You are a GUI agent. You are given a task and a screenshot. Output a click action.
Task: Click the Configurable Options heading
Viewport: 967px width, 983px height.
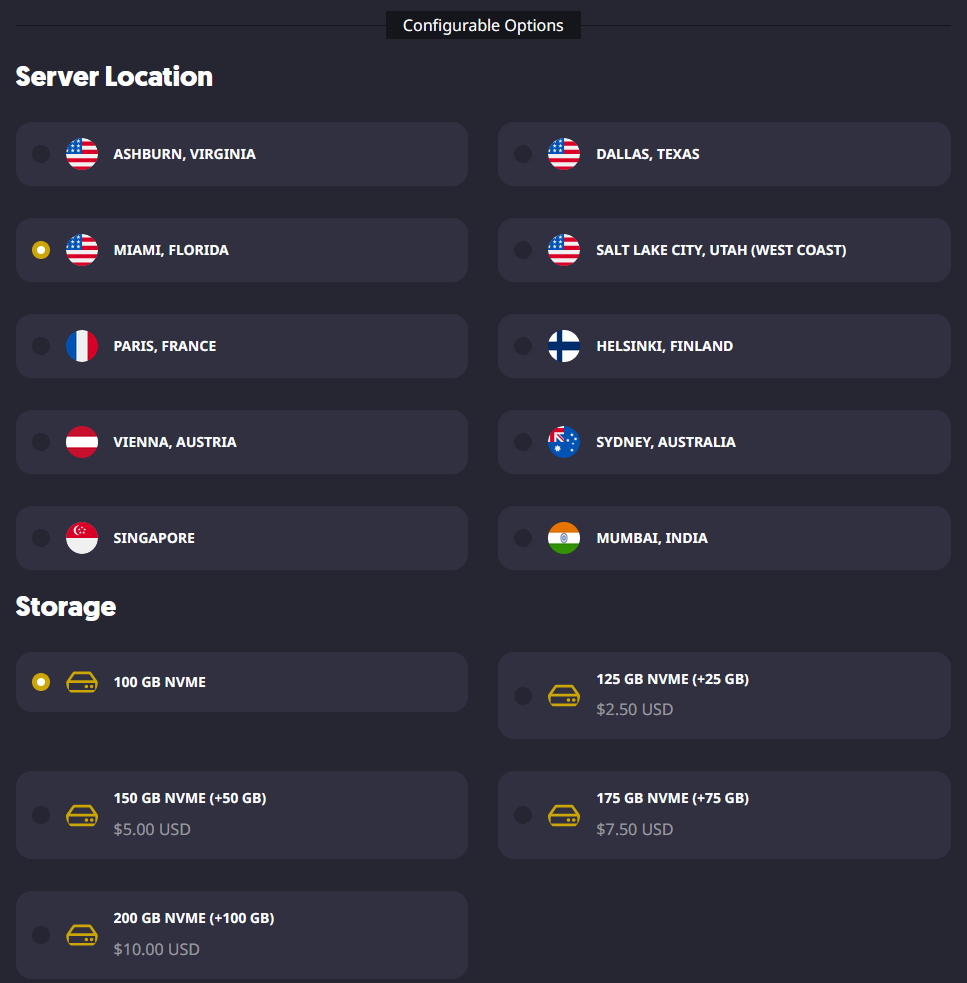[483, 26]
